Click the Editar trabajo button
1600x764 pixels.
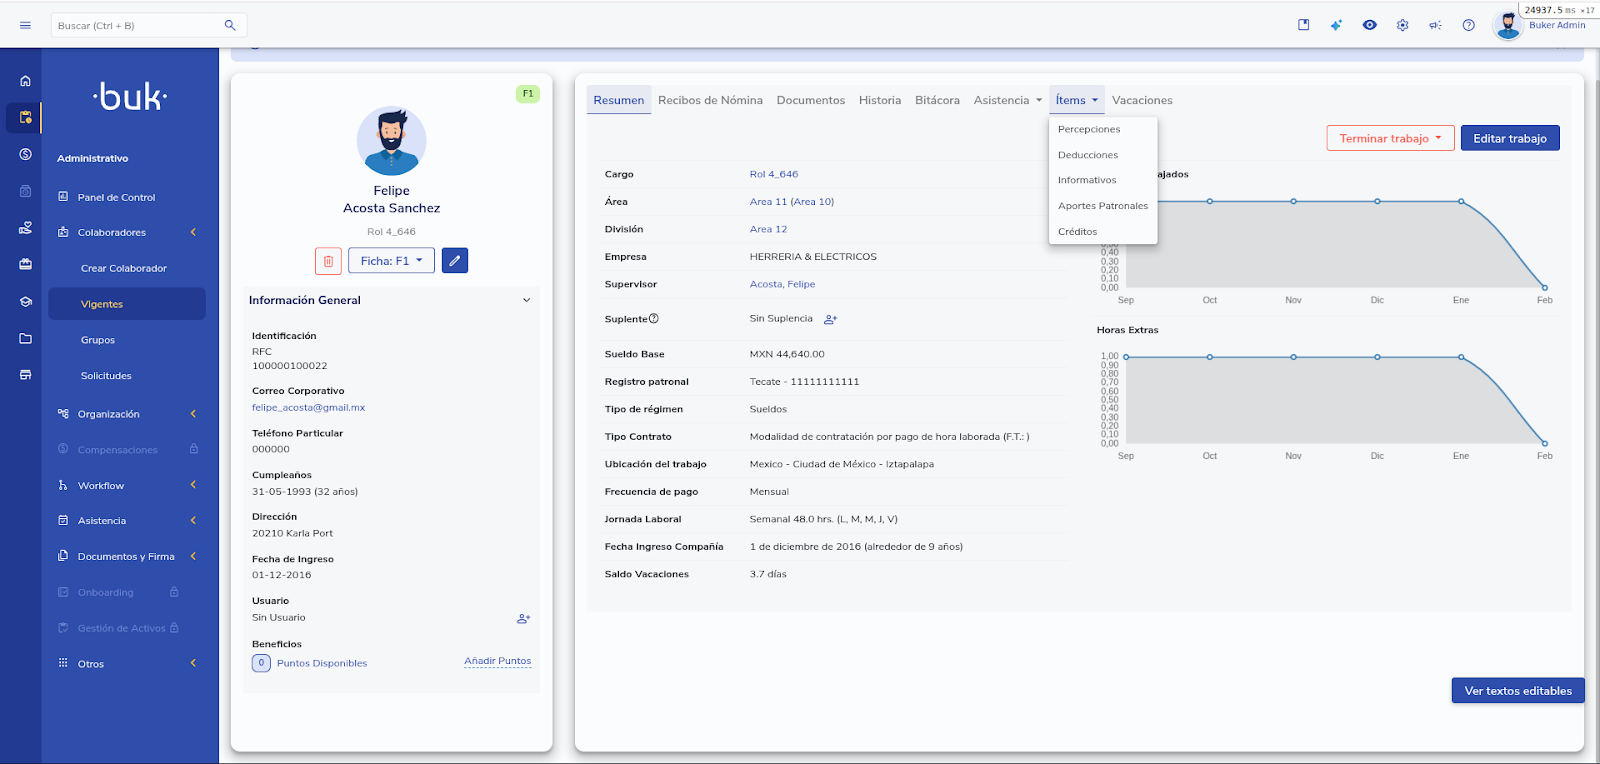point(1509,139)
